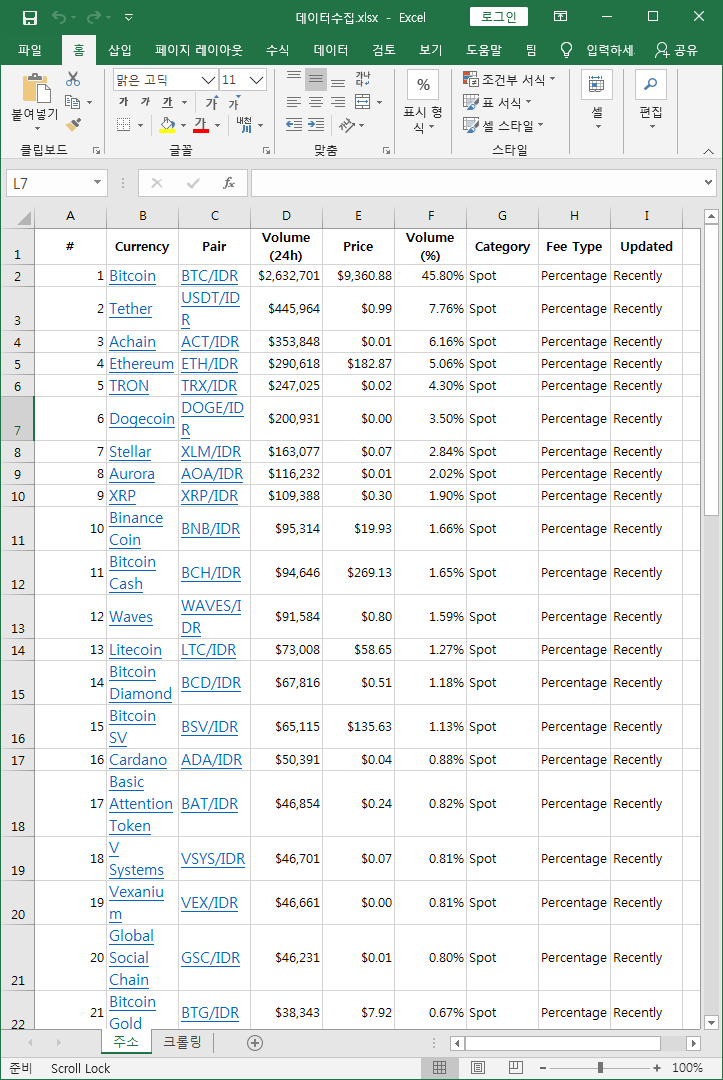Click the Bitcoin hyperlink in cell B2

click(132, 276)
